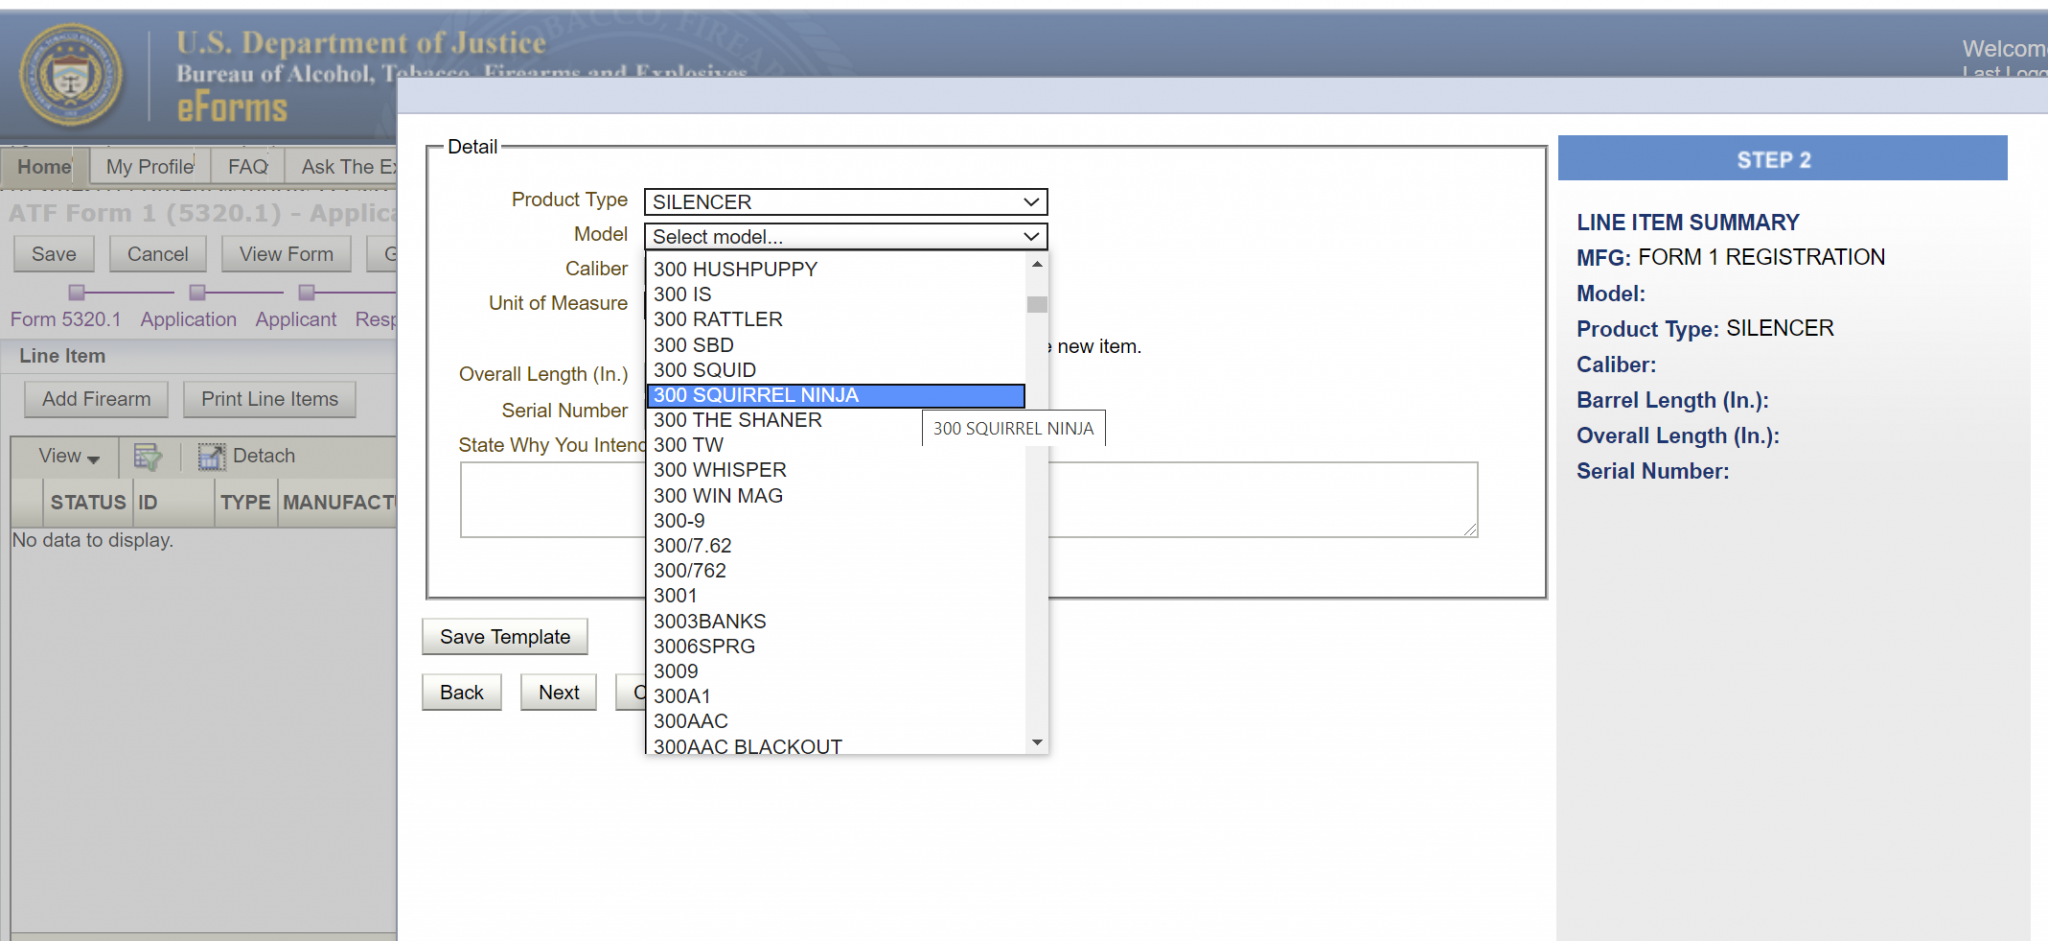The image size is (2048, 941).
Task: Go to the Home tab
Action: coord(44,167)
